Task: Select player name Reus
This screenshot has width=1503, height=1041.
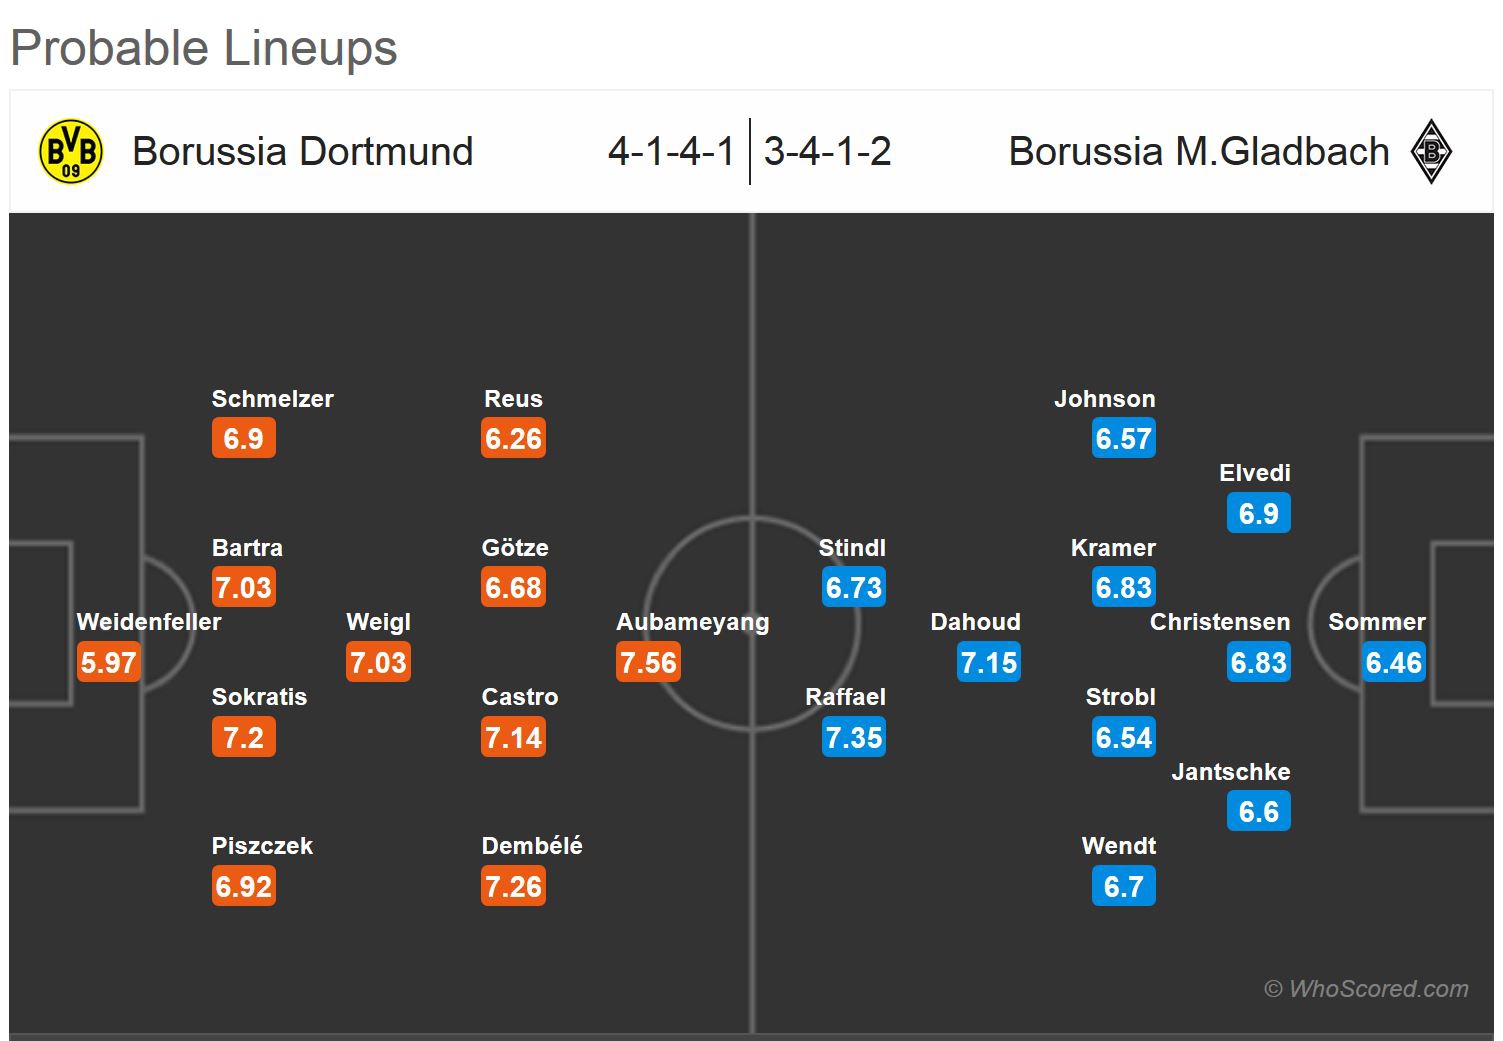Action: 513,399
